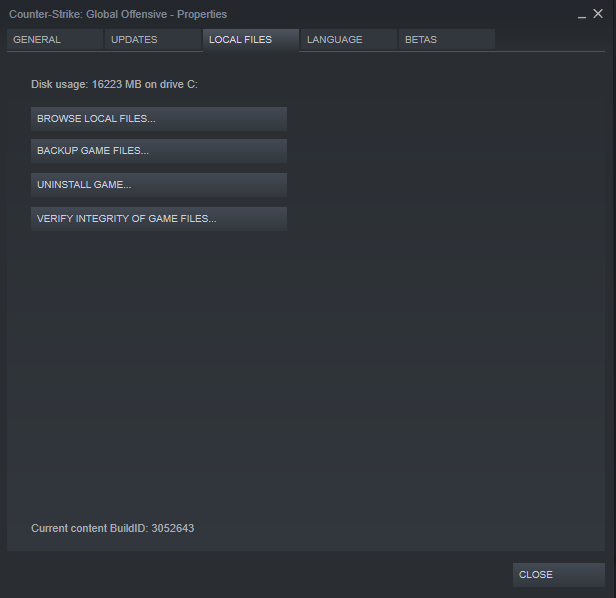Start Backup Game Files
616x598 pixels.
159,151
